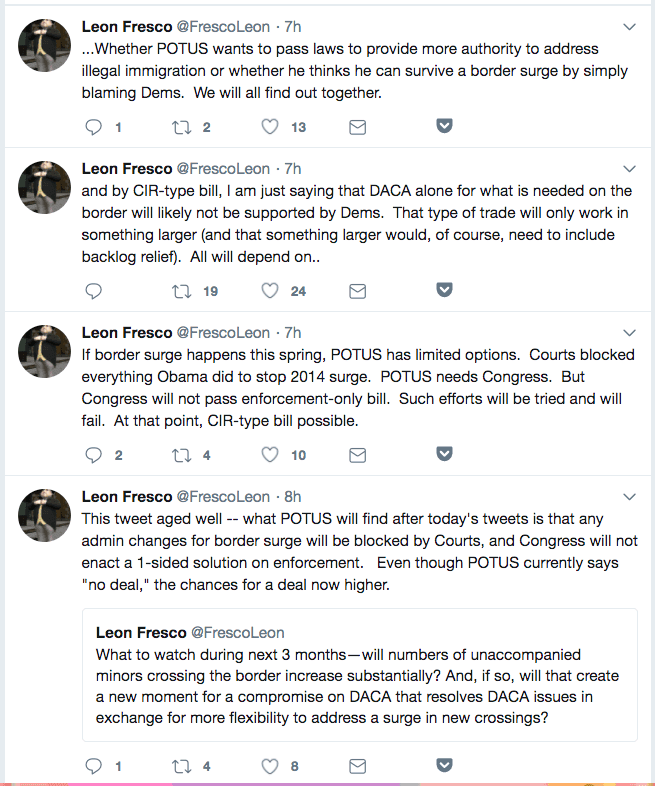This screenshot has width=655, height=786.
Task: Click Pocket save icon on first tweet
Action: coord(445,126)
